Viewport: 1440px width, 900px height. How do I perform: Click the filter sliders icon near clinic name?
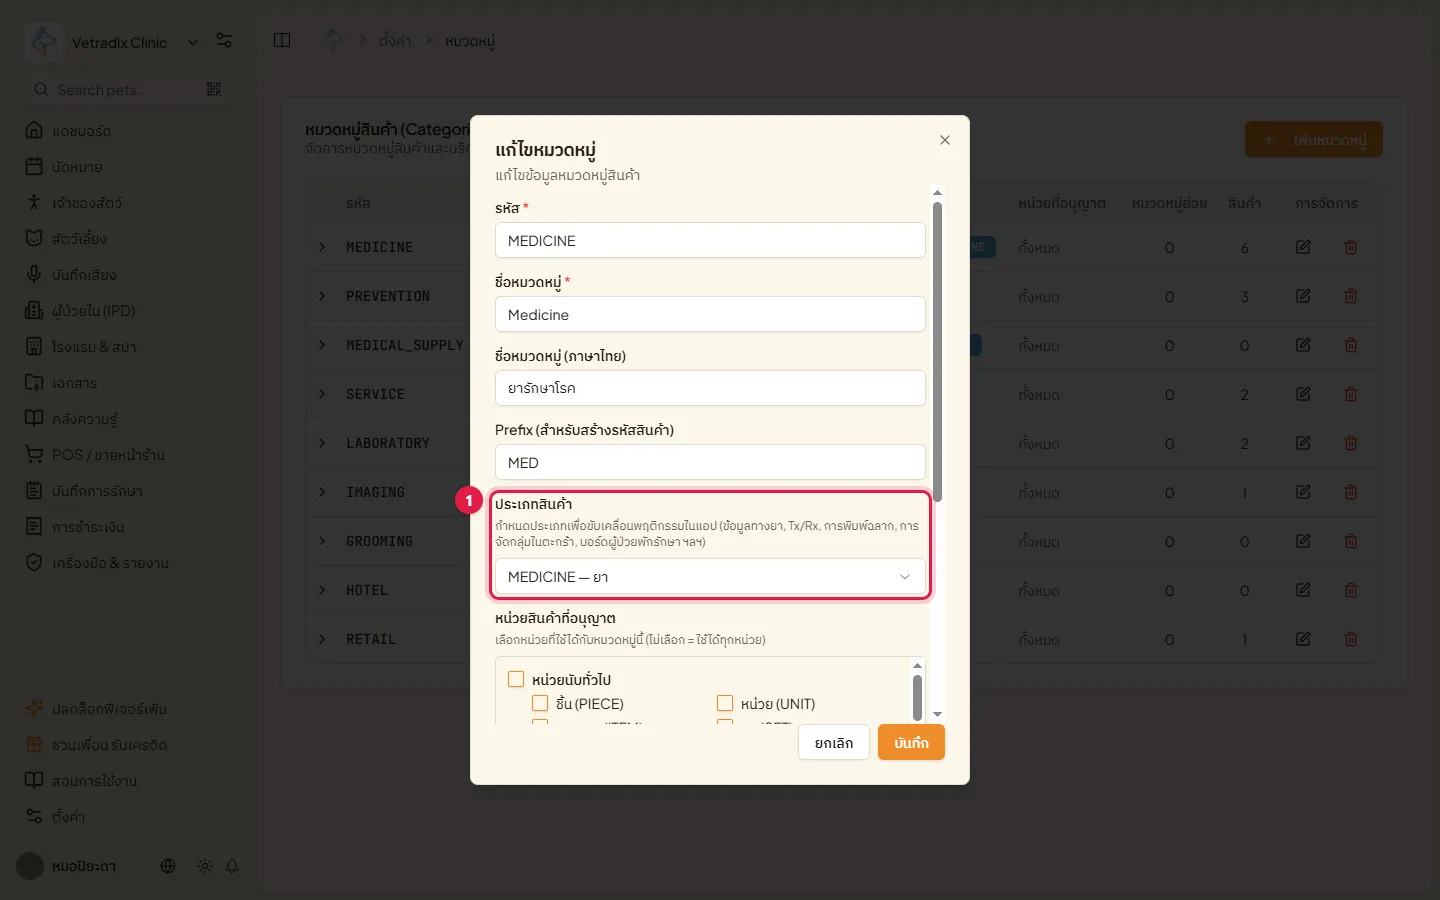point(224,40)
